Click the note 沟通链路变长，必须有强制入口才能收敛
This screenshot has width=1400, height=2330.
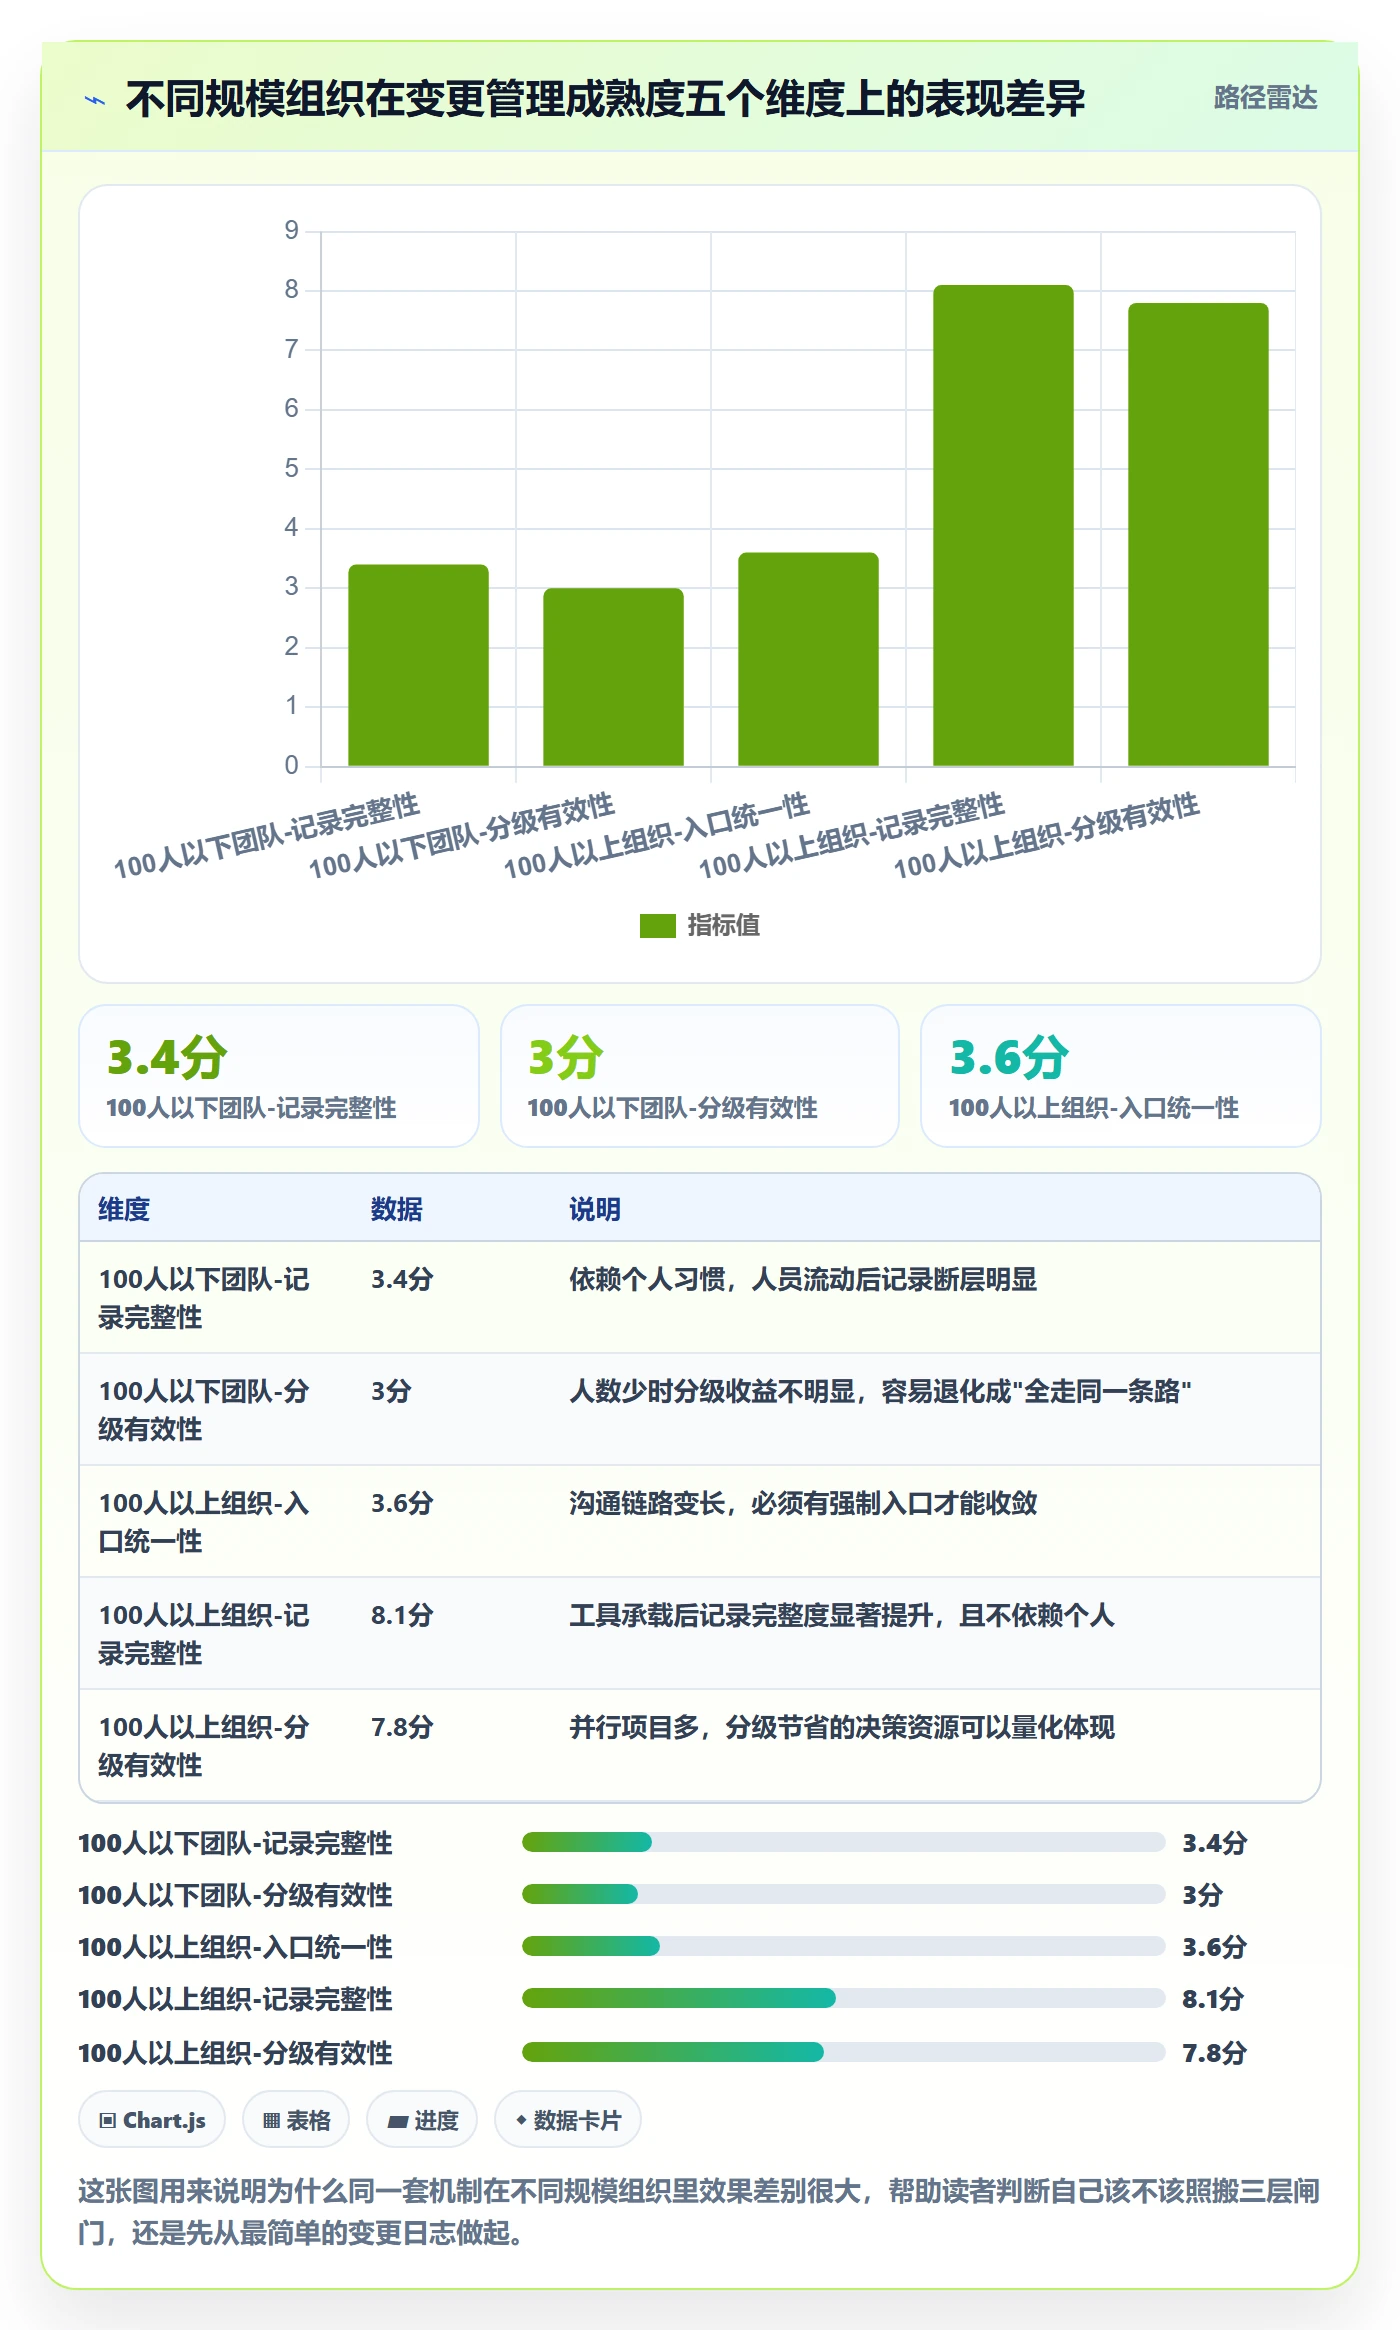click(803, 1503)
